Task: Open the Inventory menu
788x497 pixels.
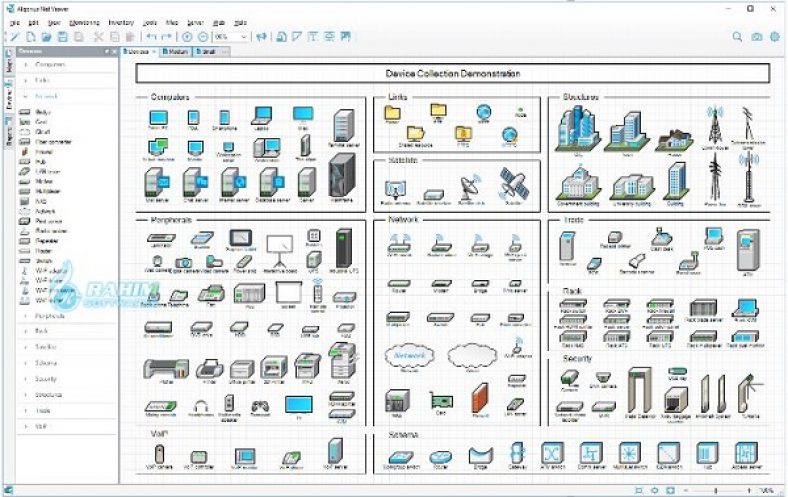Action: pyautogui.click(x=121, y=23)
